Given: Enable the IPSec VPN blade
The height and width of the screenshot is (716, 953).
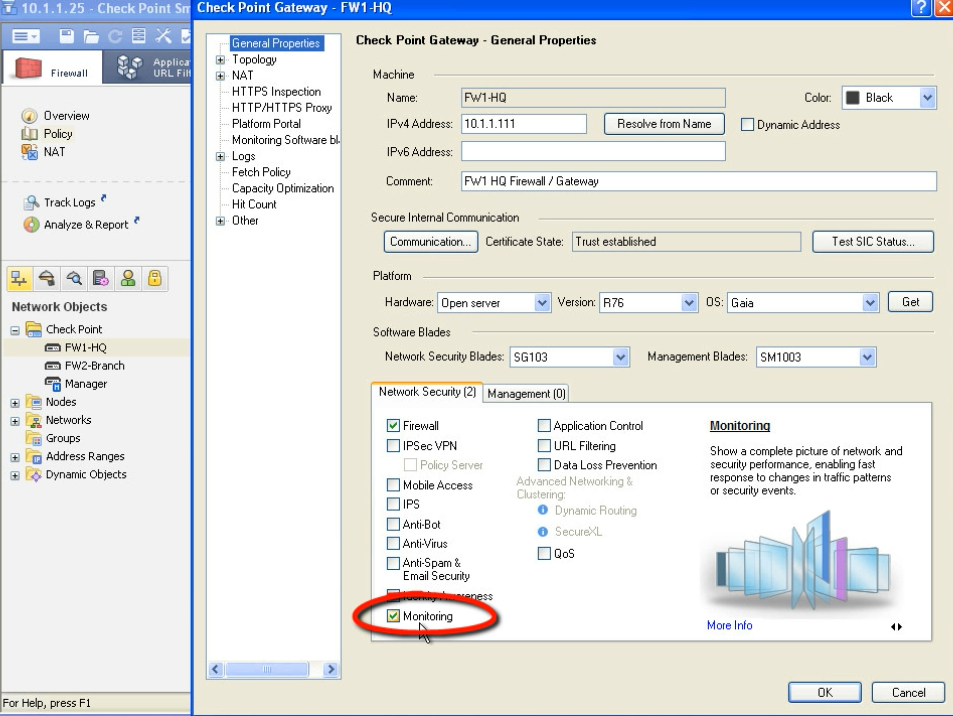Looking at the screenshot, I should [x=393, y=446].
